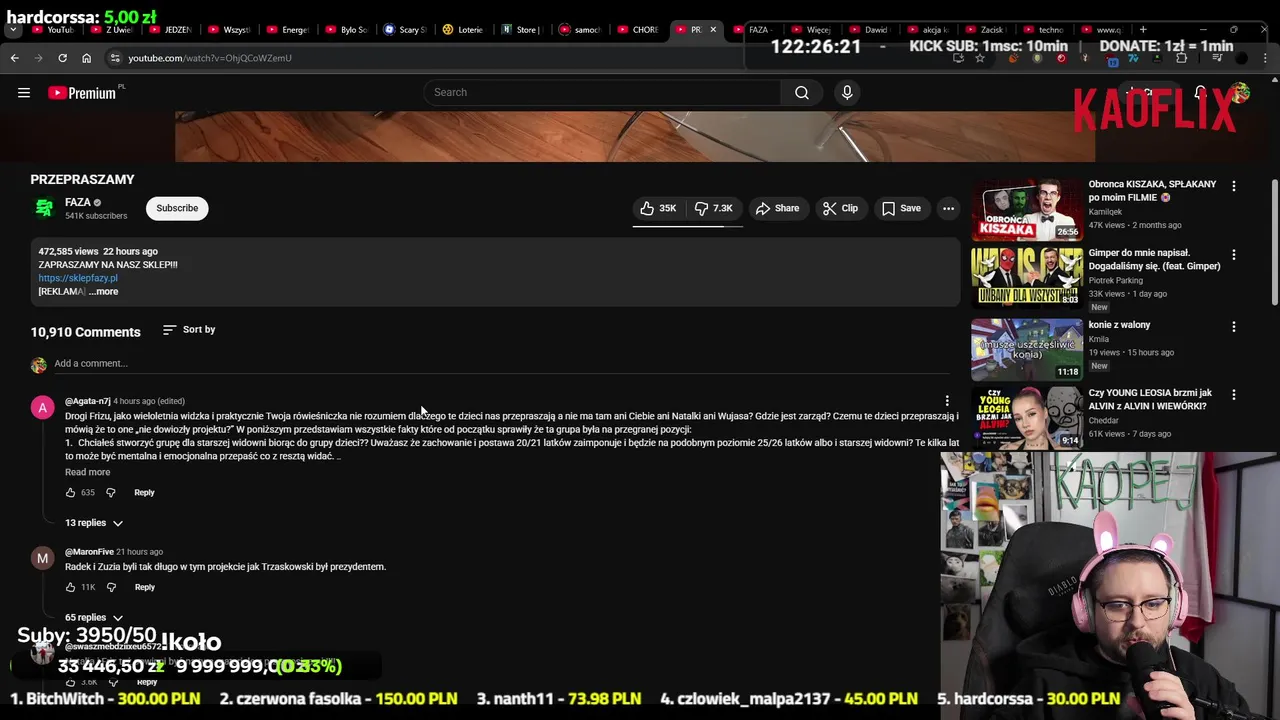Open Sort by comments dropdown

[x=189, y=329]
